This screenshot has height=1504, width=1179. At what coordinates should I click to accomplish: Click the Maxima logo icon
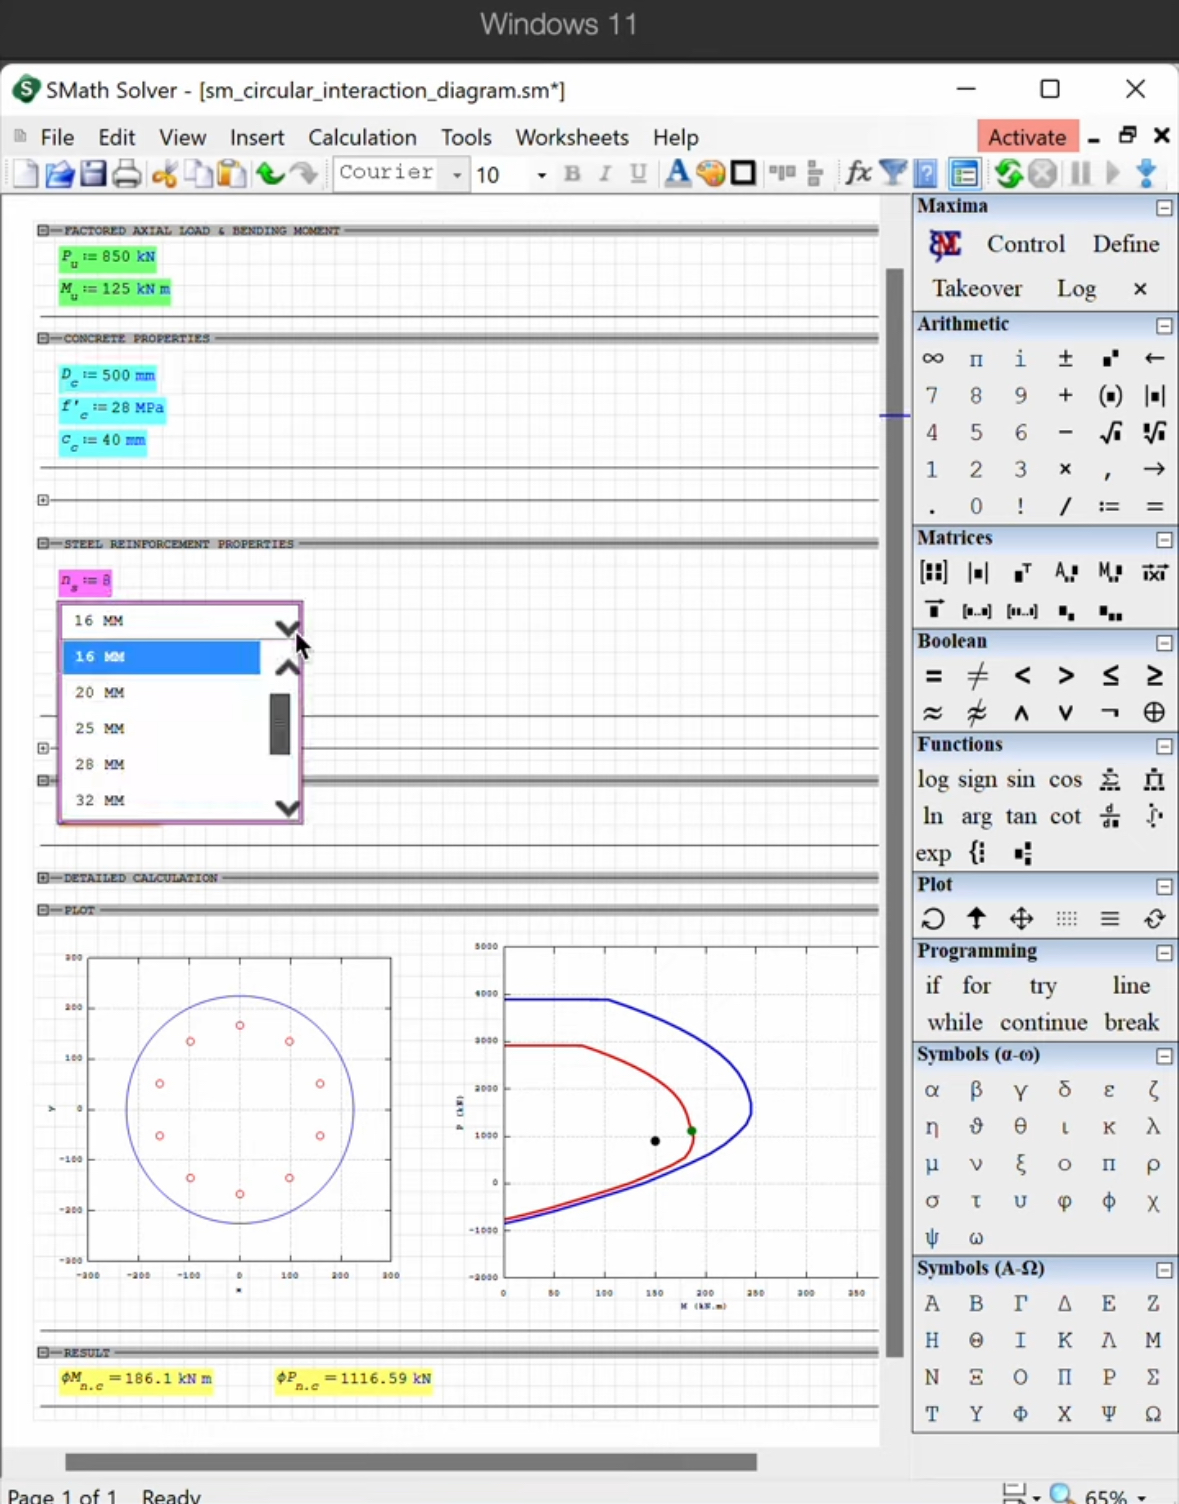[944, 244]
